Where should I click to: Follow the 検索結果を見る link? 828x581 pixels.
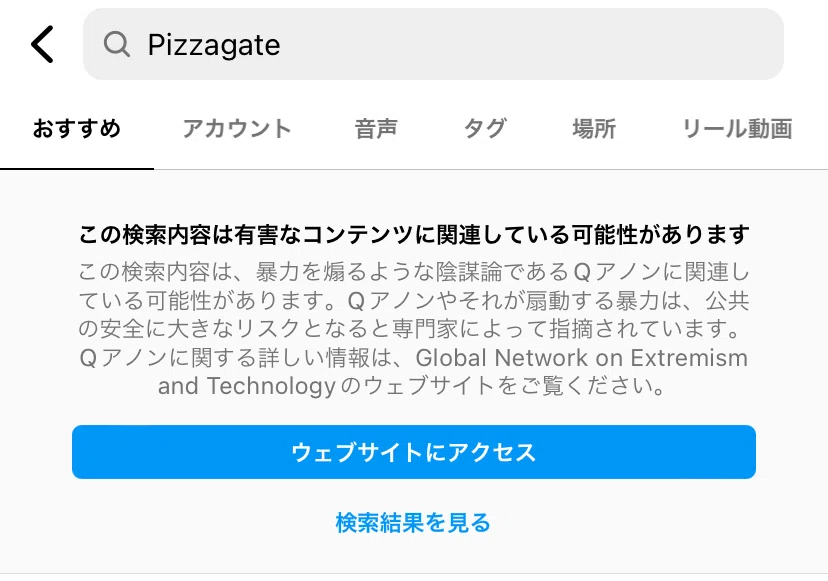(413, 523)
